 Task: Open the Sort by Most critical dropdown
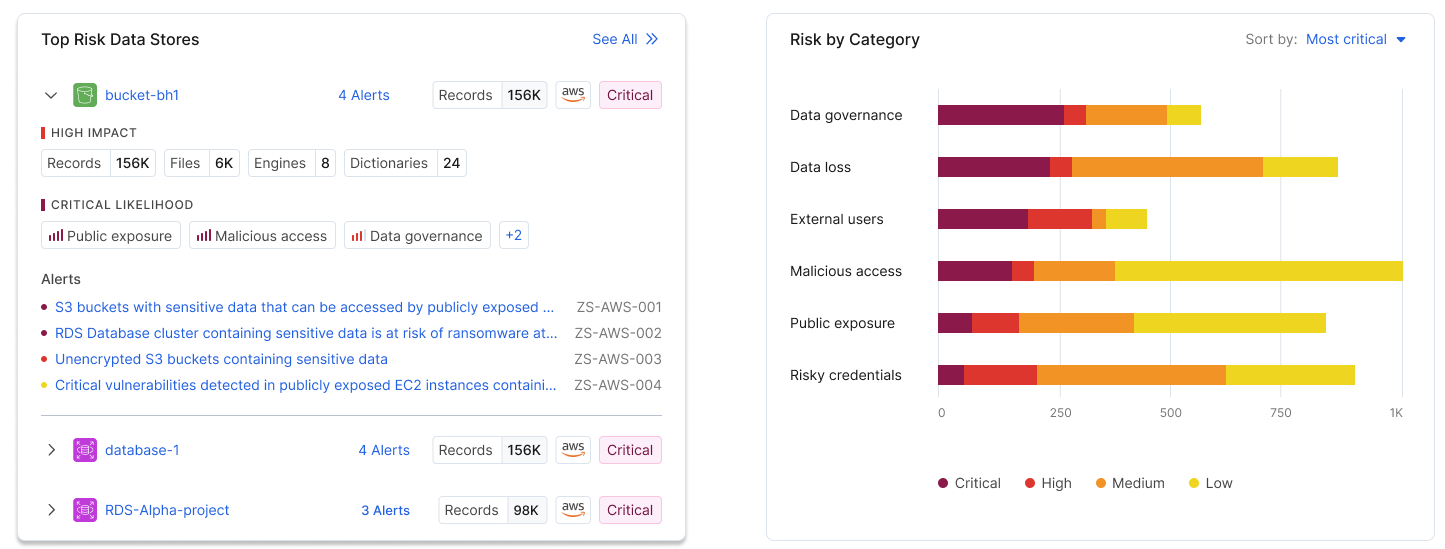(1356, 39)
